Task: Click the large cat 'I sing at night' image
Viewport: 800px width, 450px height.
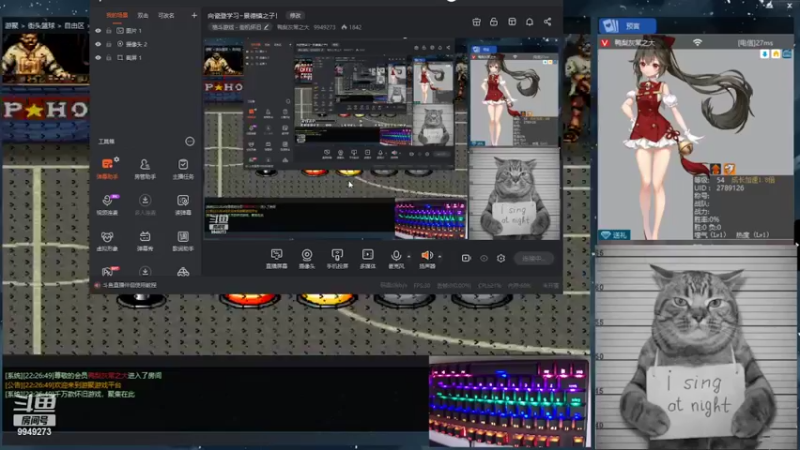Action: (695, 347)
